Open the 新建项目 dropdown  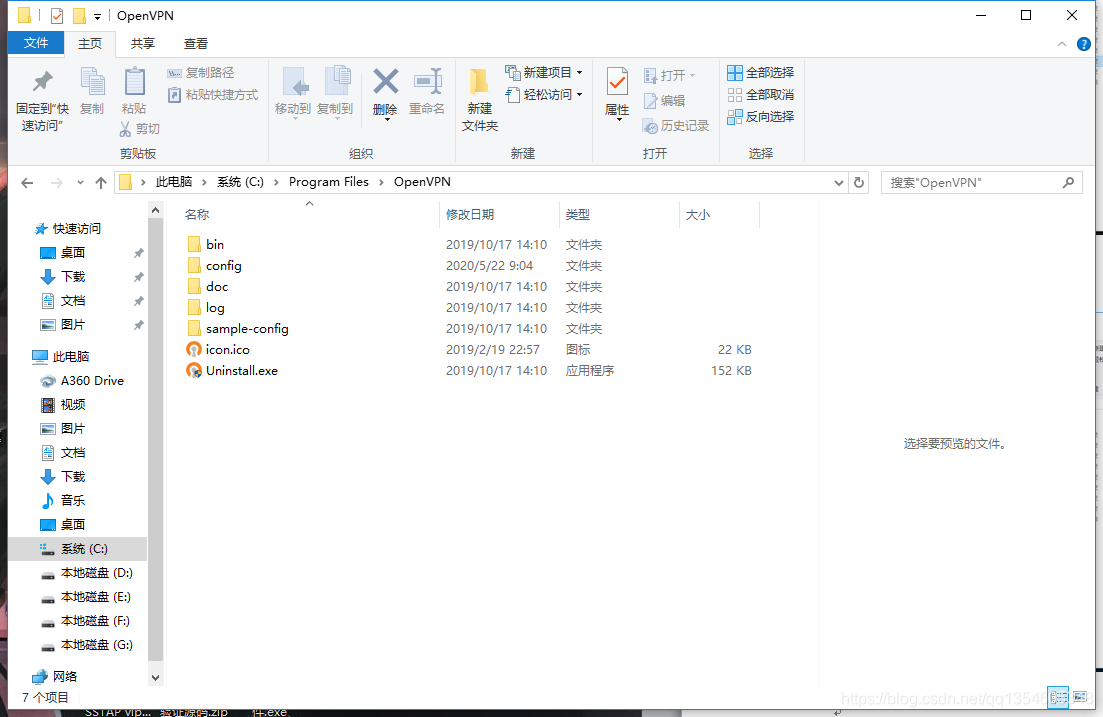point(544,72)
